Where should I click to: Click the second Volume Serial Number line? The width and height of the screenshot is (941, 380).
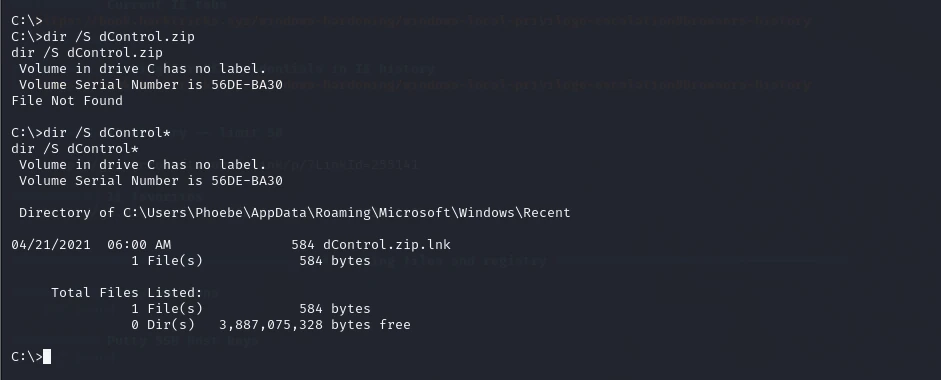[151, 181]
